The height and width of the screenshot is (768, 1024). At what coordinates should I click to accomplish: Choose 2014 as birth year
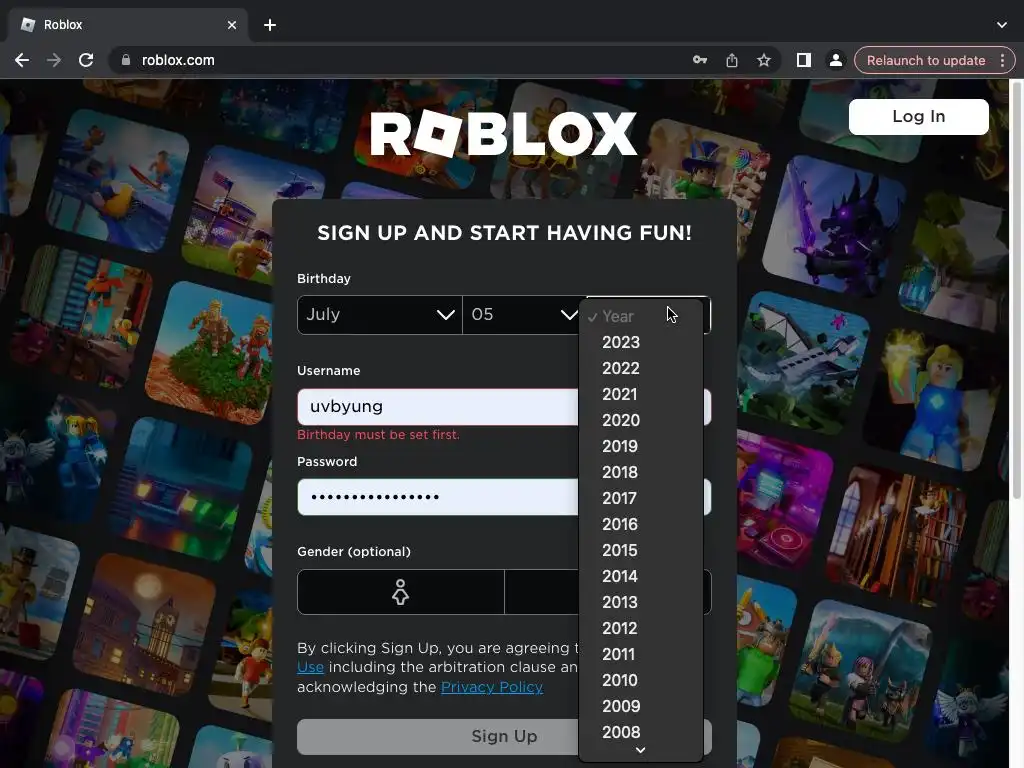(x=641, y=576)
